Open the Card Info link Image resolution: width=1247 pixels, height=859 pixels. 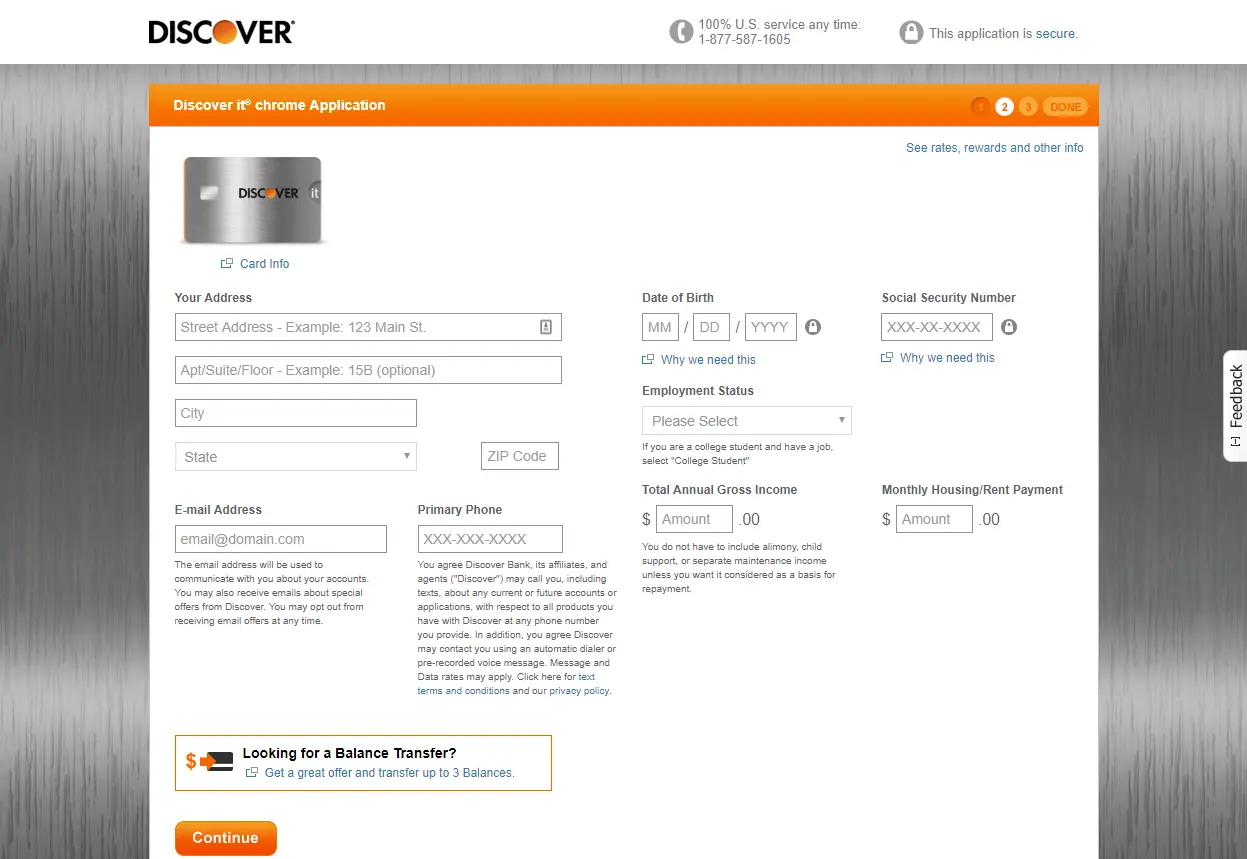(264, 264)
